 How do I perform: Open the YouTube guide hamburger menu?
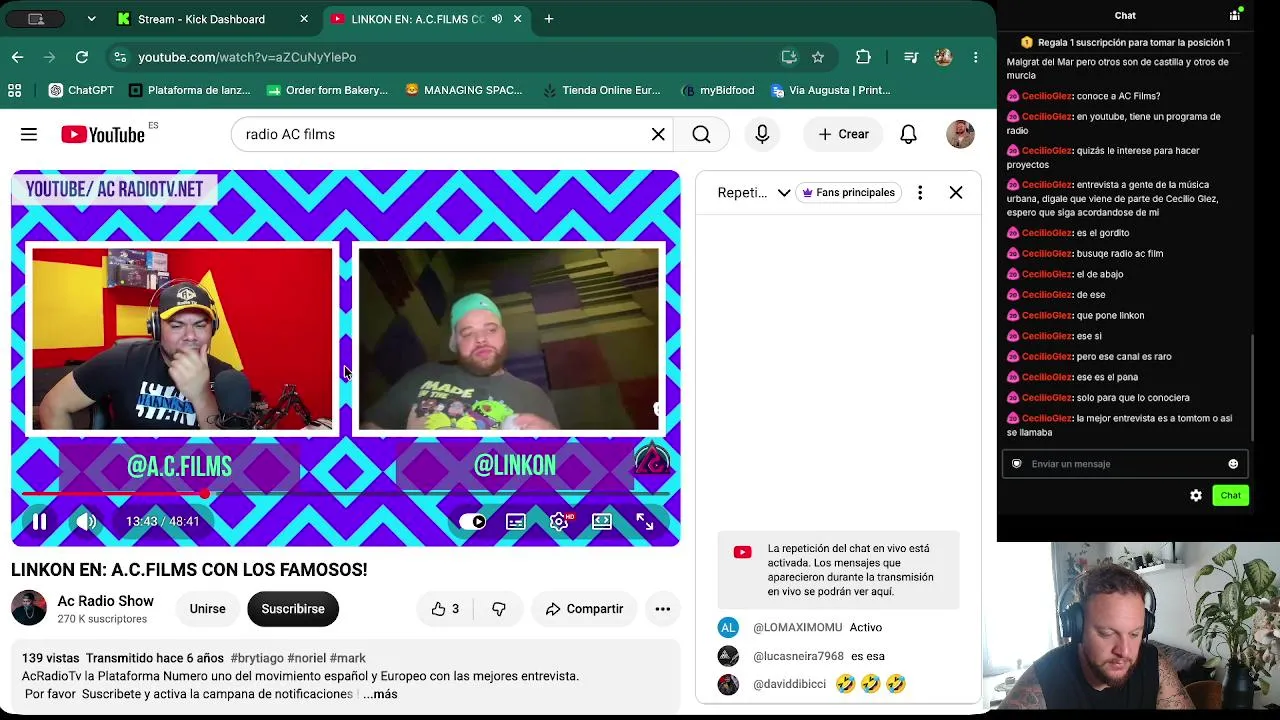pos(29,134)
